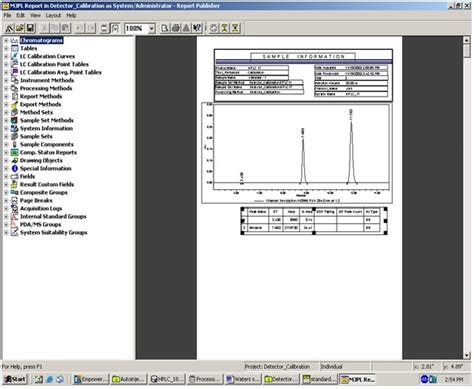Click the last hourglass toolbar icon
This screenshot has width=474, height=389.
[235, 28]
